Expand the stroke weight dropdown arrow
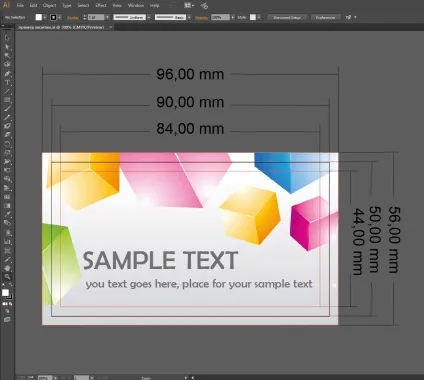The height and width of the screenshot is (380, 424). click(x=107, y=17)
